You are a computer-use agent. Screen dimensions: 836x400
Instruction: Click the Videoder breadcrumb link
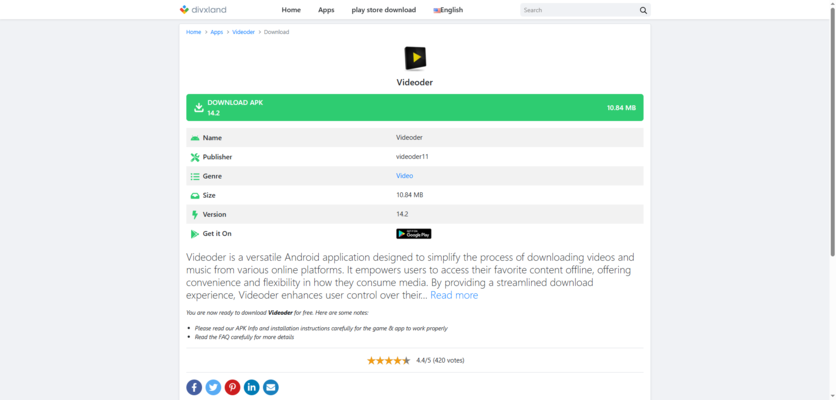pyautogui.click(x=243, y=32)
